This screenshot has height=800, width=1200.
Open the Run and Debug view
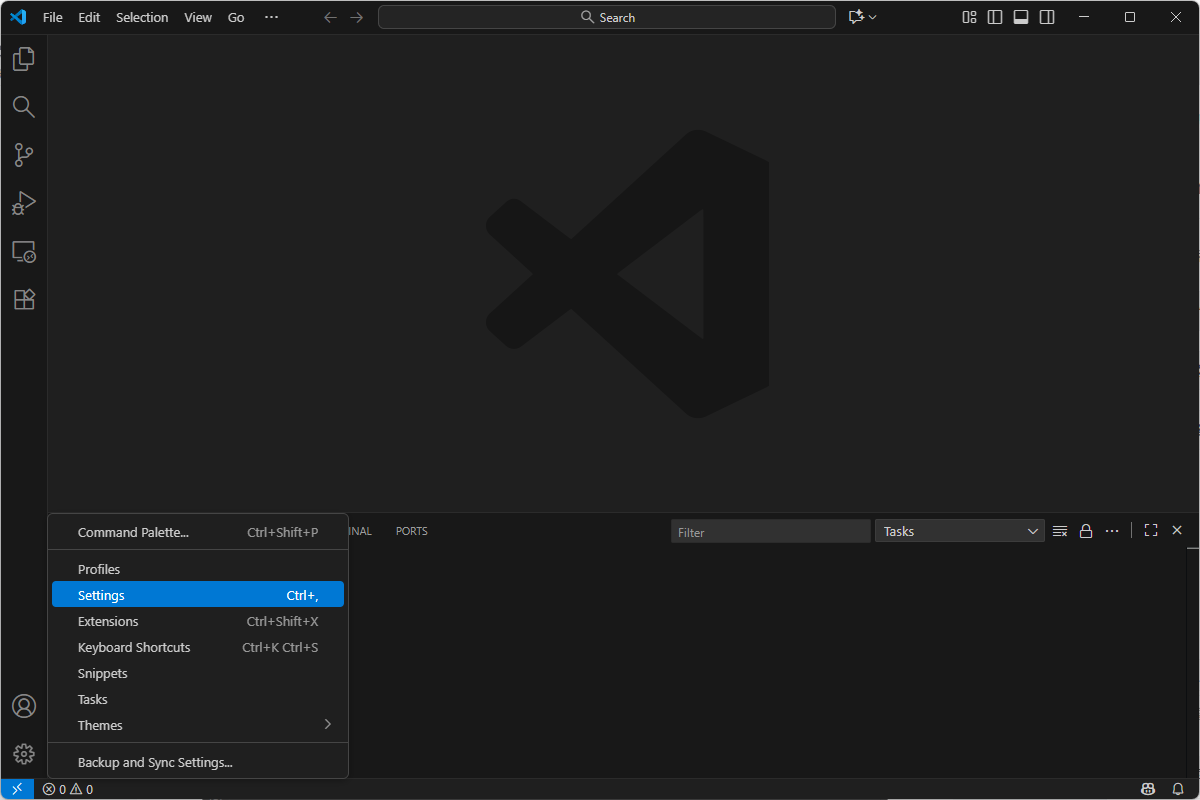pyautogui.click(x=23, y=203)
